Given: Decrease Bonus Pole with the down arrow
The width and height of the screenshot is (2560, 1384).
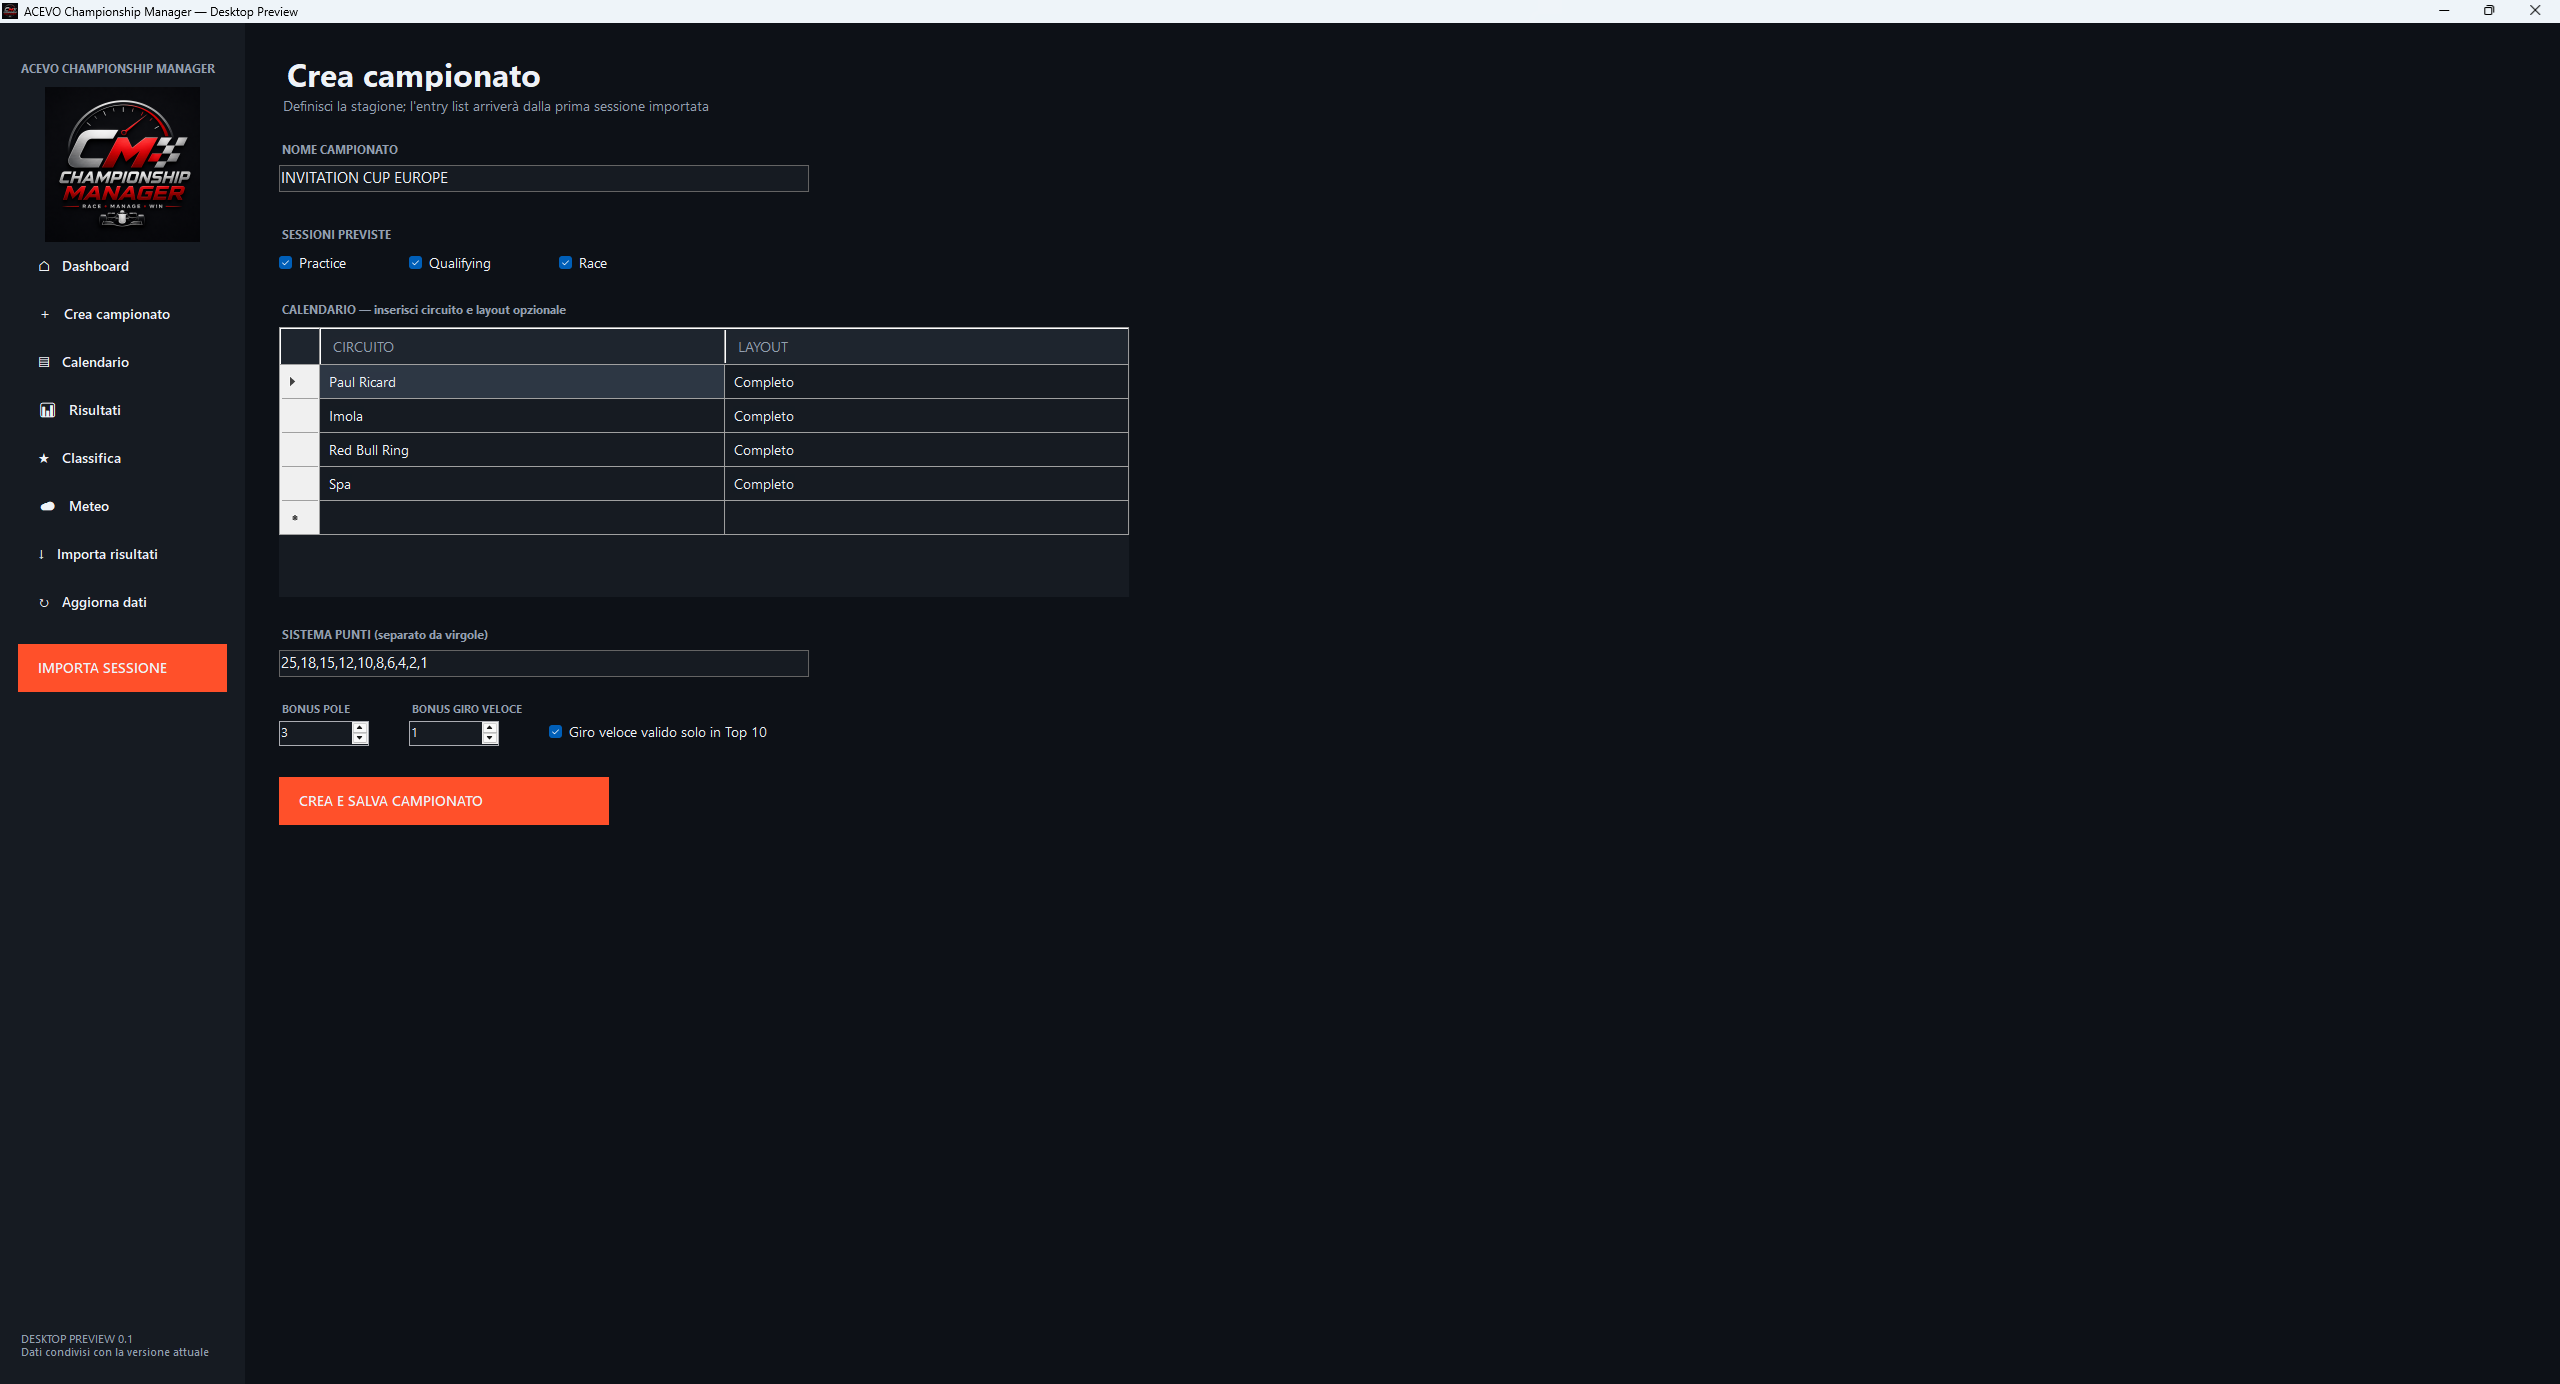Looking at the screenshot, I should pos(360,739).
